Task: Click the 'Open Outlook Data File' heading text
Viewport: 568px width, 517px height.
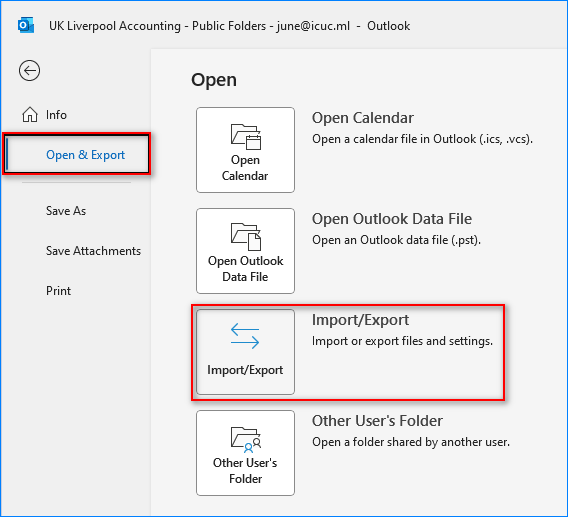Action: (x=392, y=219)
